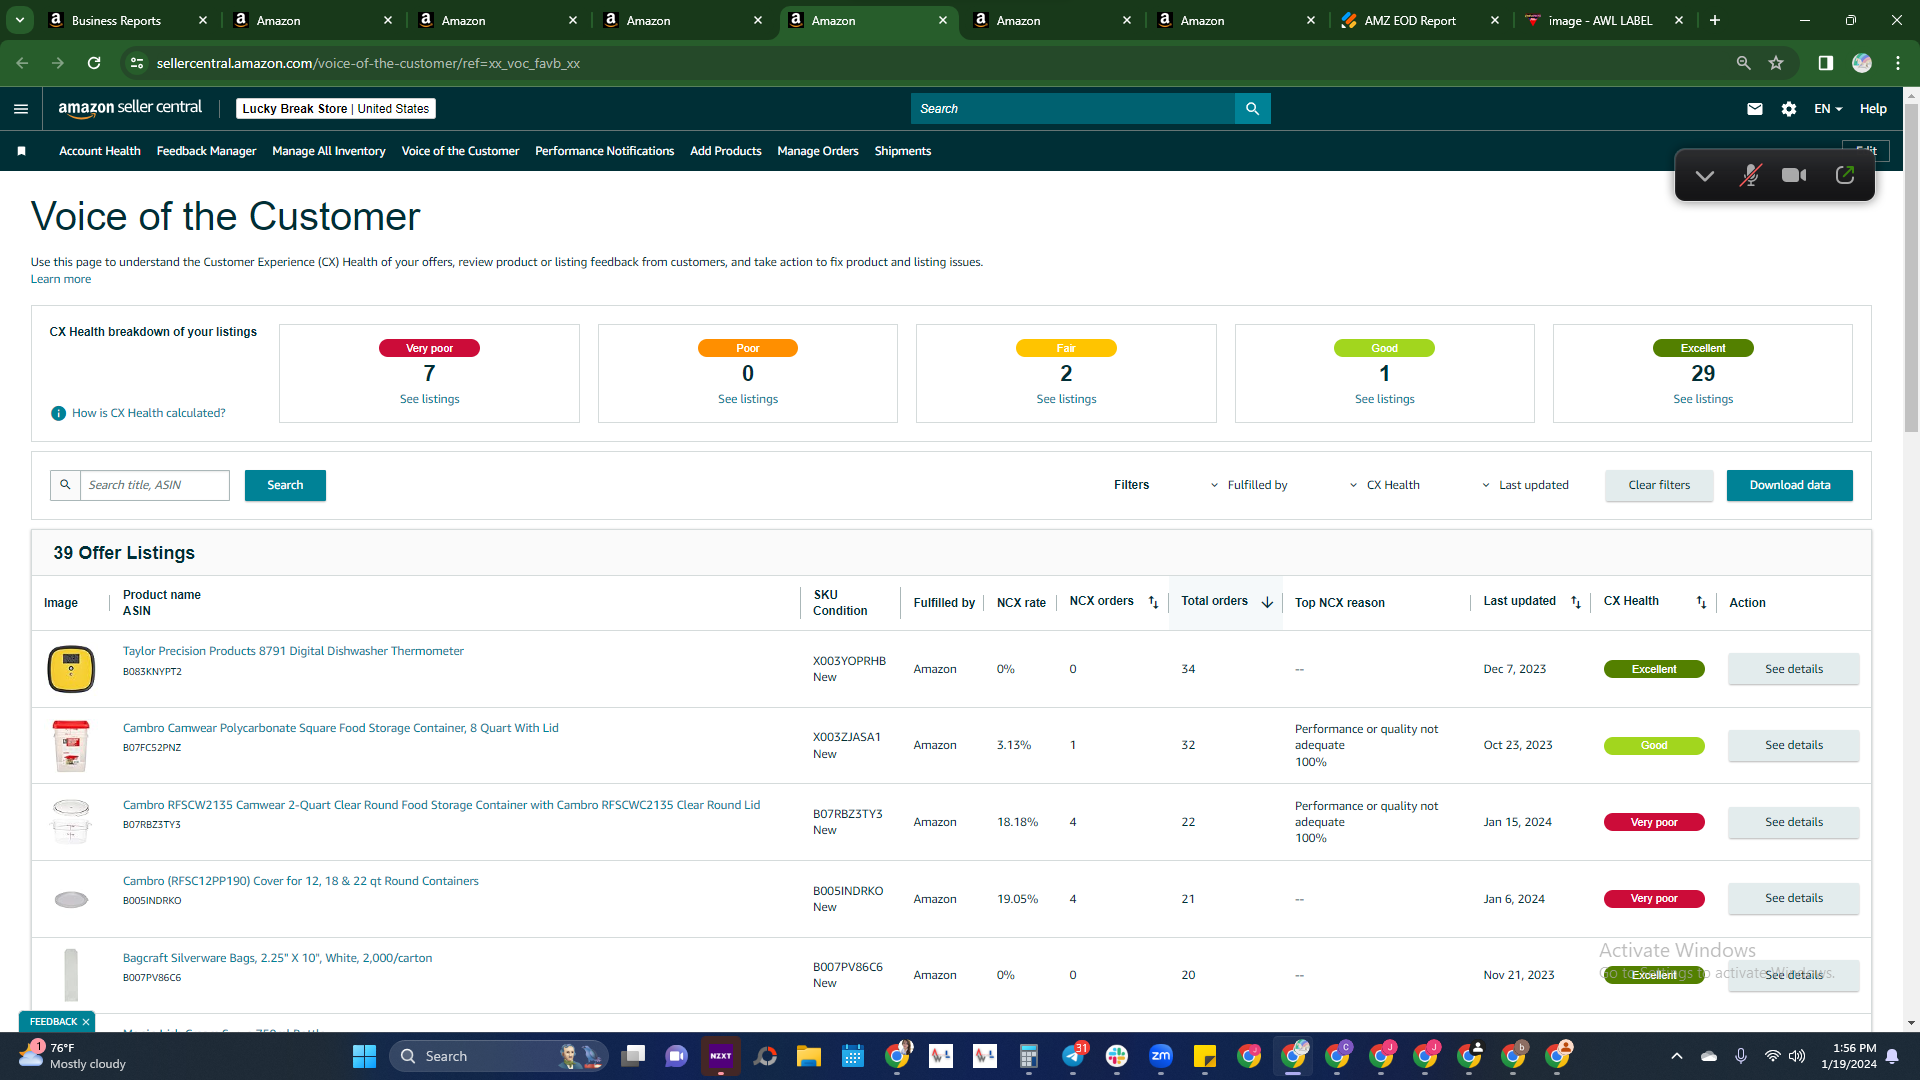Open the messages envelope icon
The width and height of the screenshot is (1920, 1080).
1755,109
